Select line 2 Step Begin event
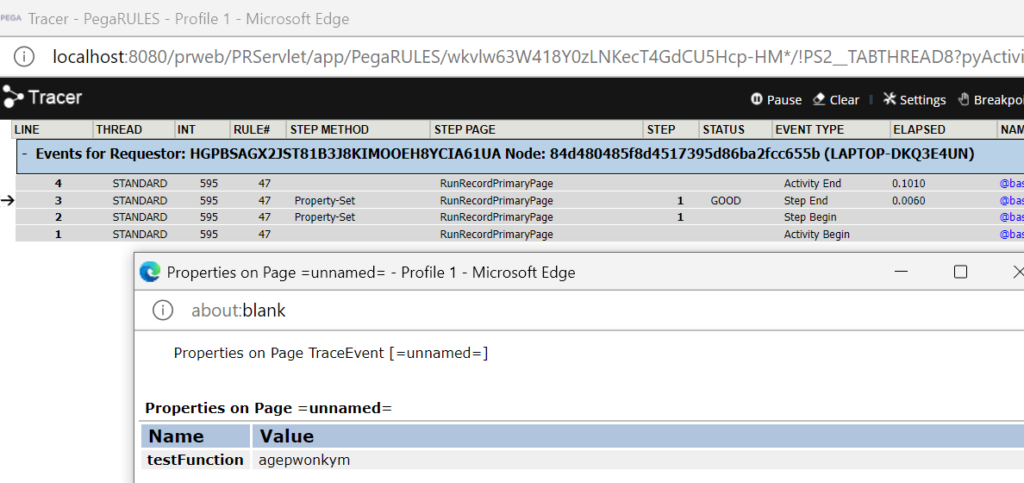 810,217
